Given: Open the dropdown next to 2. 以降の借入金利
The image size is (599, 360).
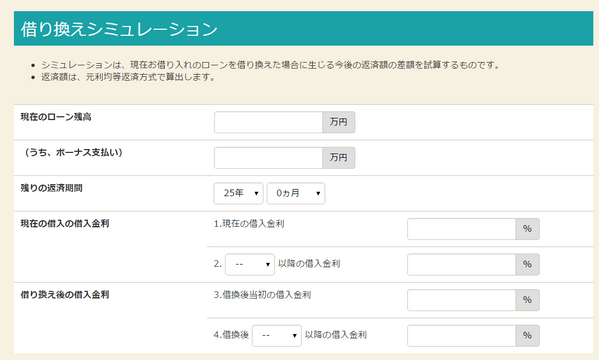Looking at the screenshot, I should 250,264.
